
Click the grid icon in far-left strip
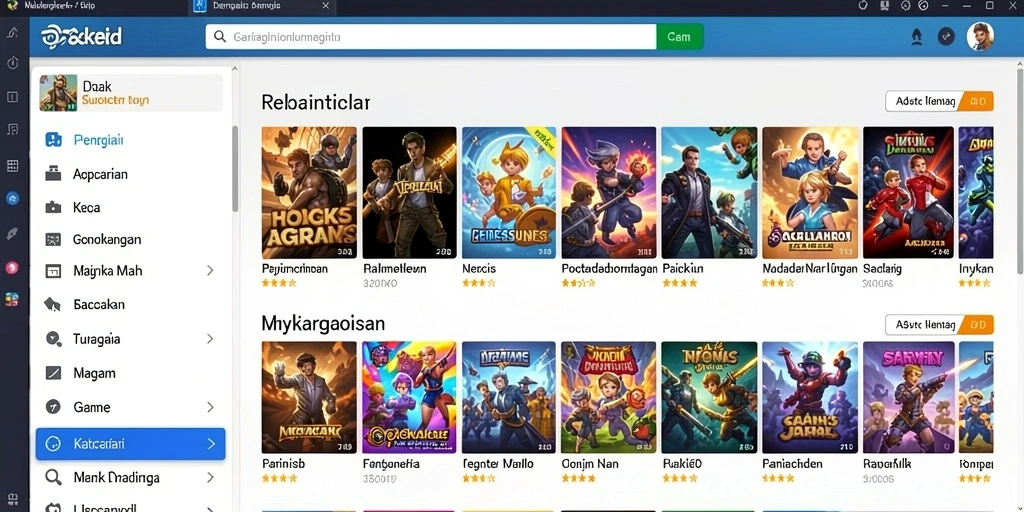12,165
